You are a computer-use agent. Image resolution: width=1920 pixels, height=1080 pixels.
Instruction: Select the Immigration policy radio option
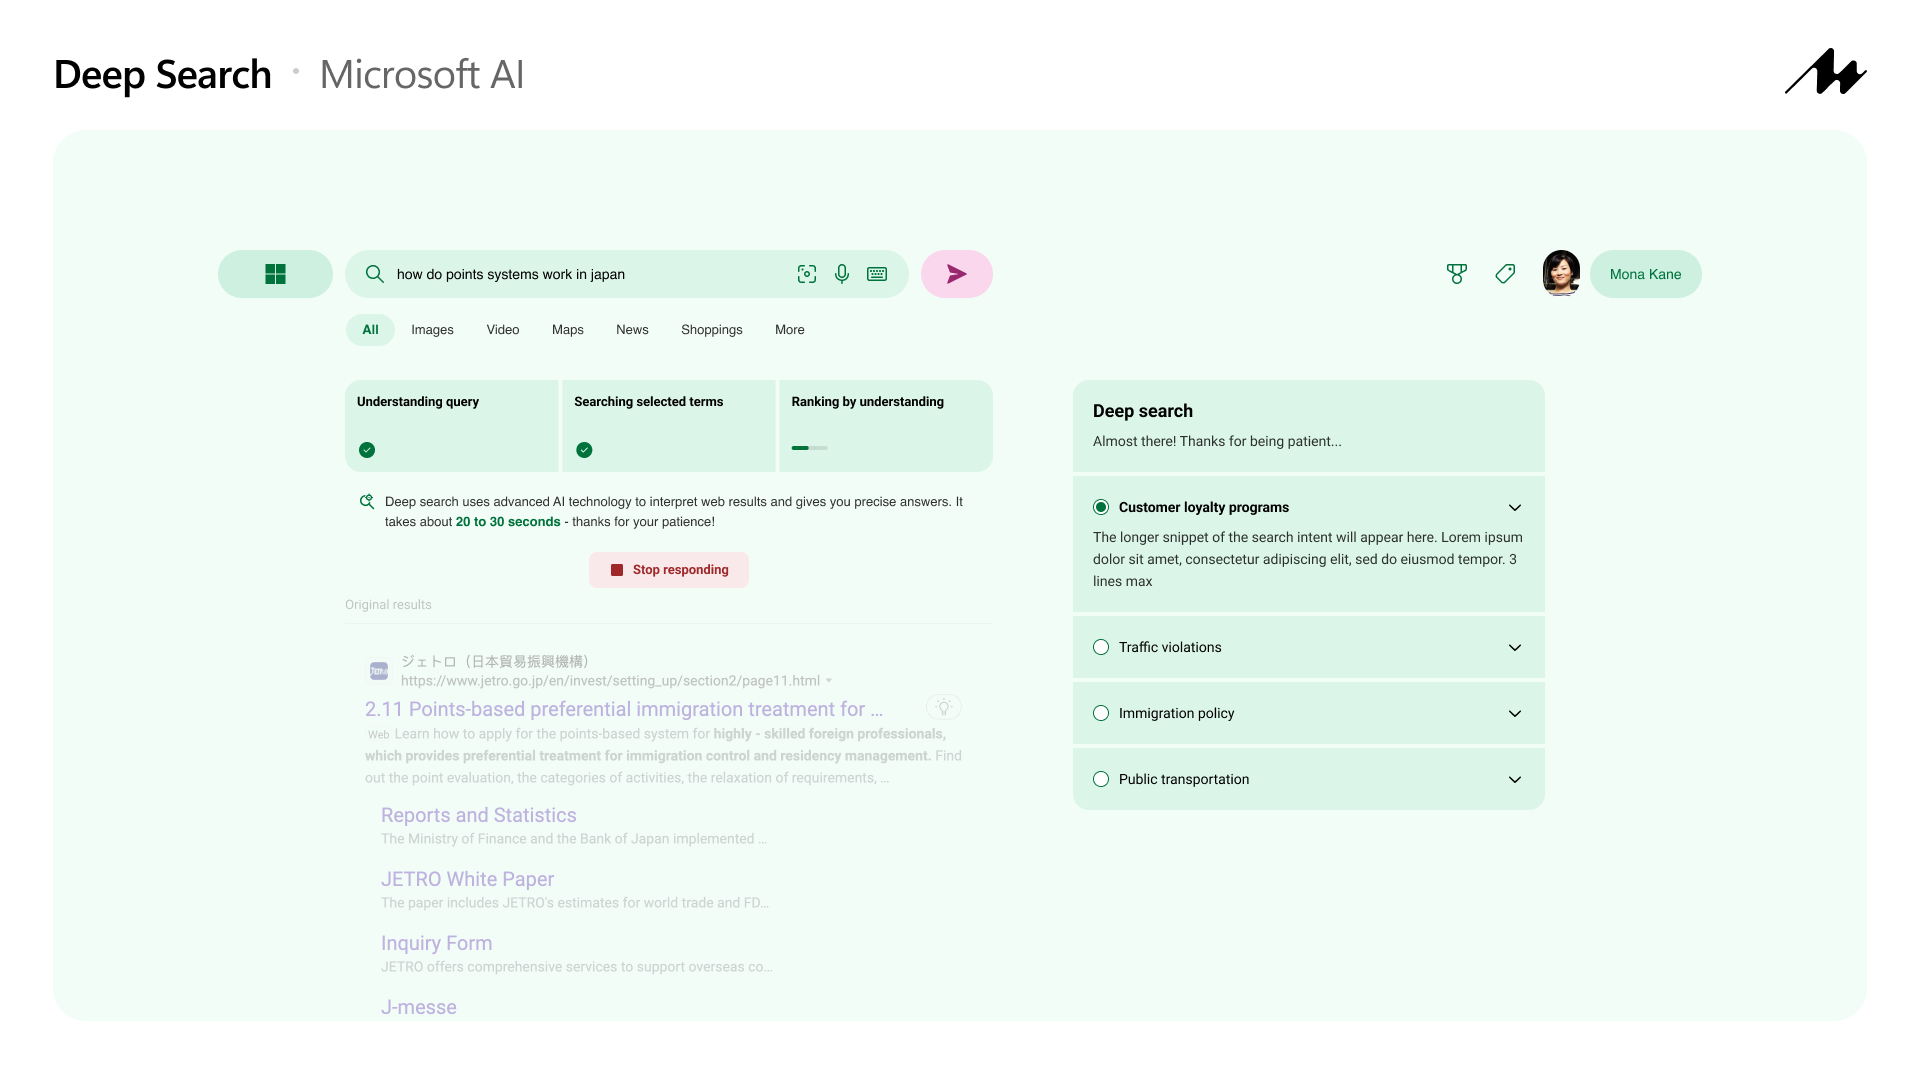point(1101,713)
